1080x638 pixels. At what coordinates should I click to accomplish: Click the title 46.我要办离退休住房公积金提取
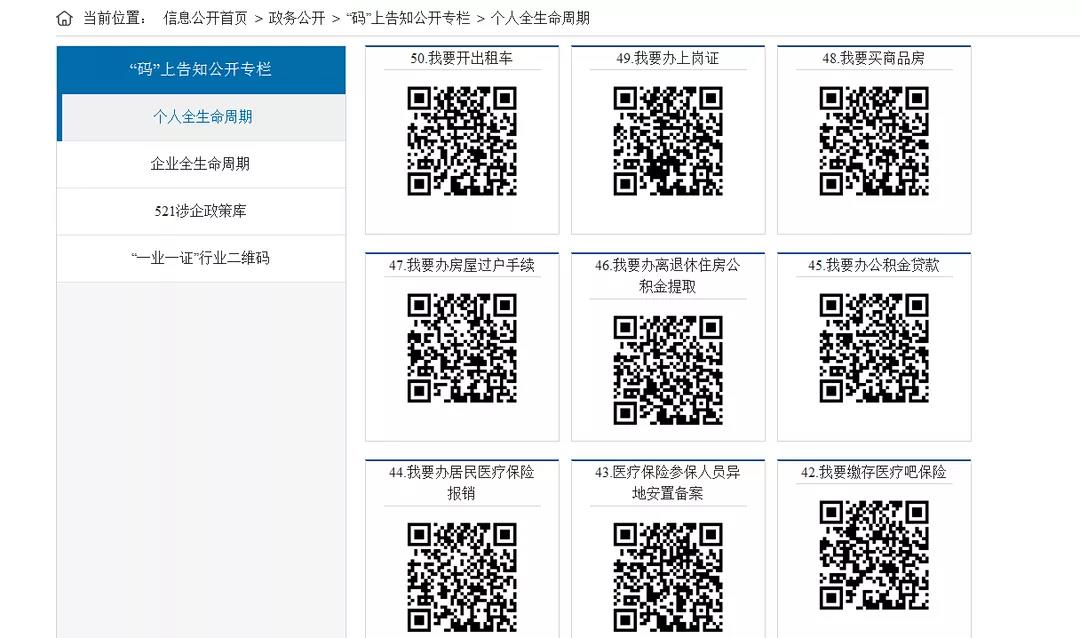click(x=667, y=276)
